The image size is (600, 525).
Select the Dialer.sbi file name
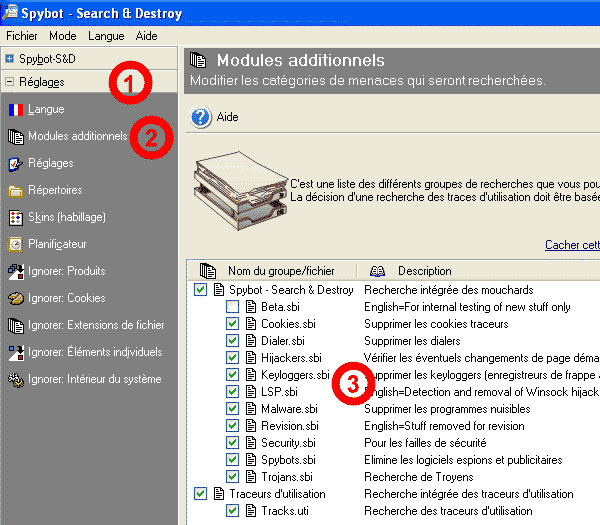283,341
